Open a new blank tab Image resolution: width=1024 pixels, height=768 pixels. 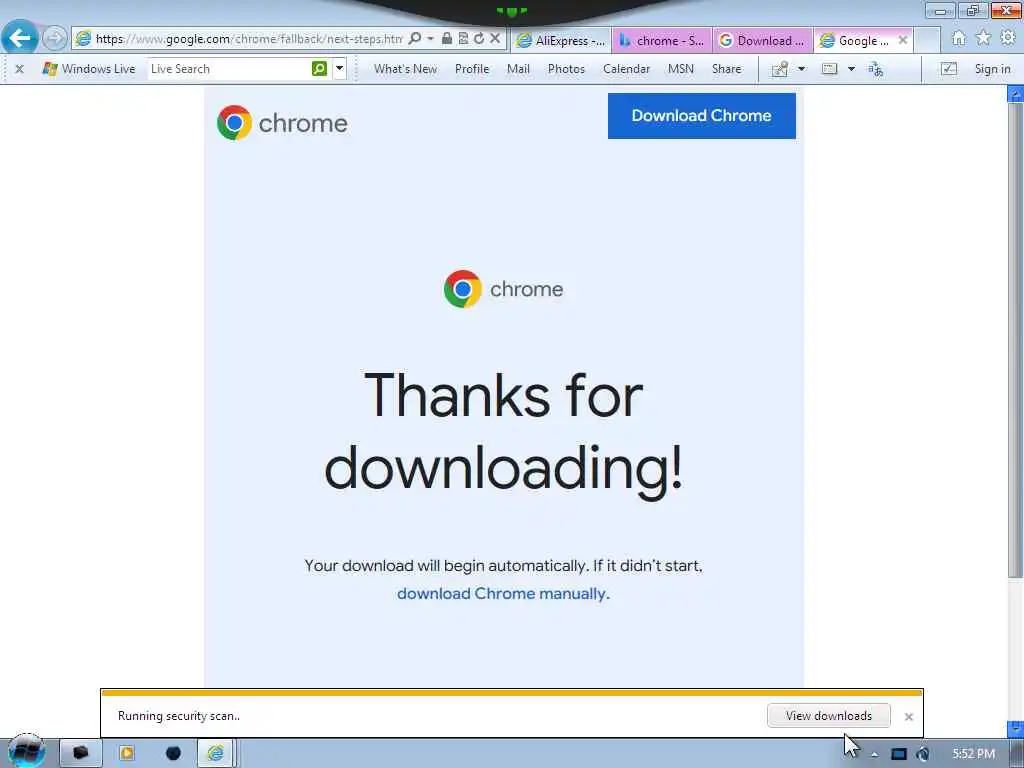[927, 40]
